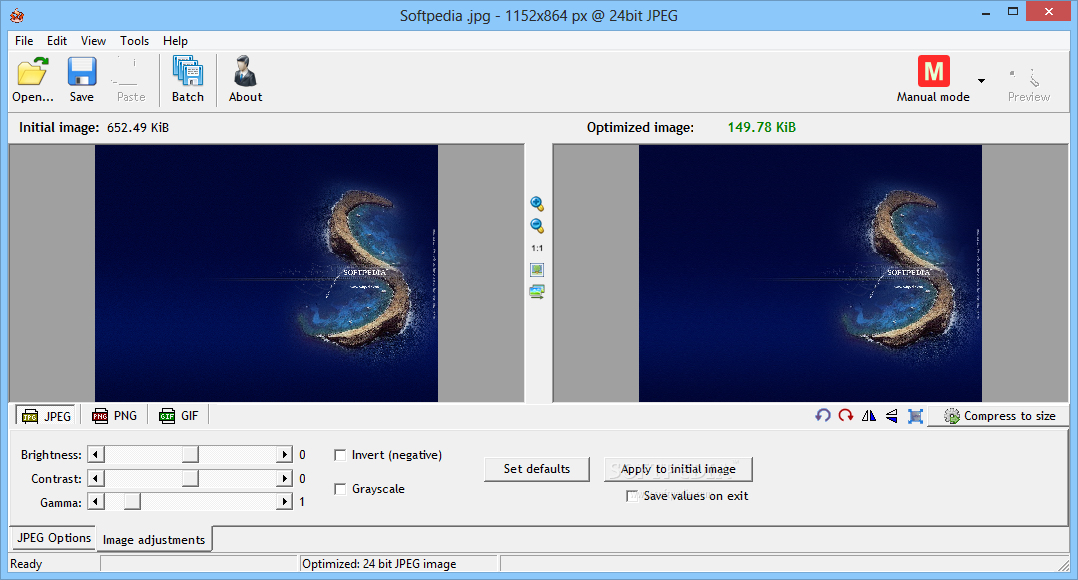Launch Batch processing mode
The image size is (1078, 580).
[x=188, y=80]
